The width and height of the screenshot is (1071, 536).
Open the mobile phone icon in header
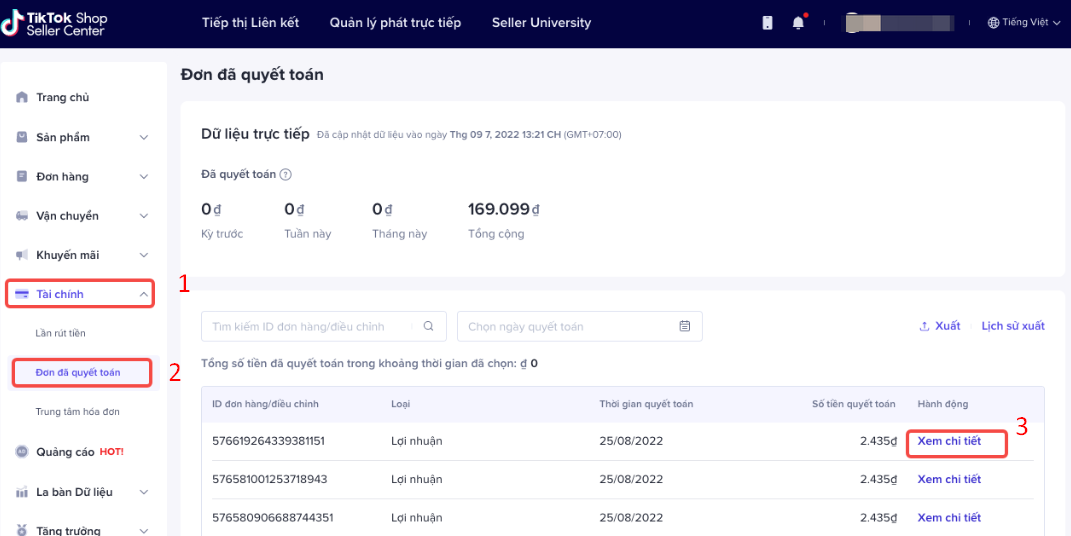[767, 23]
